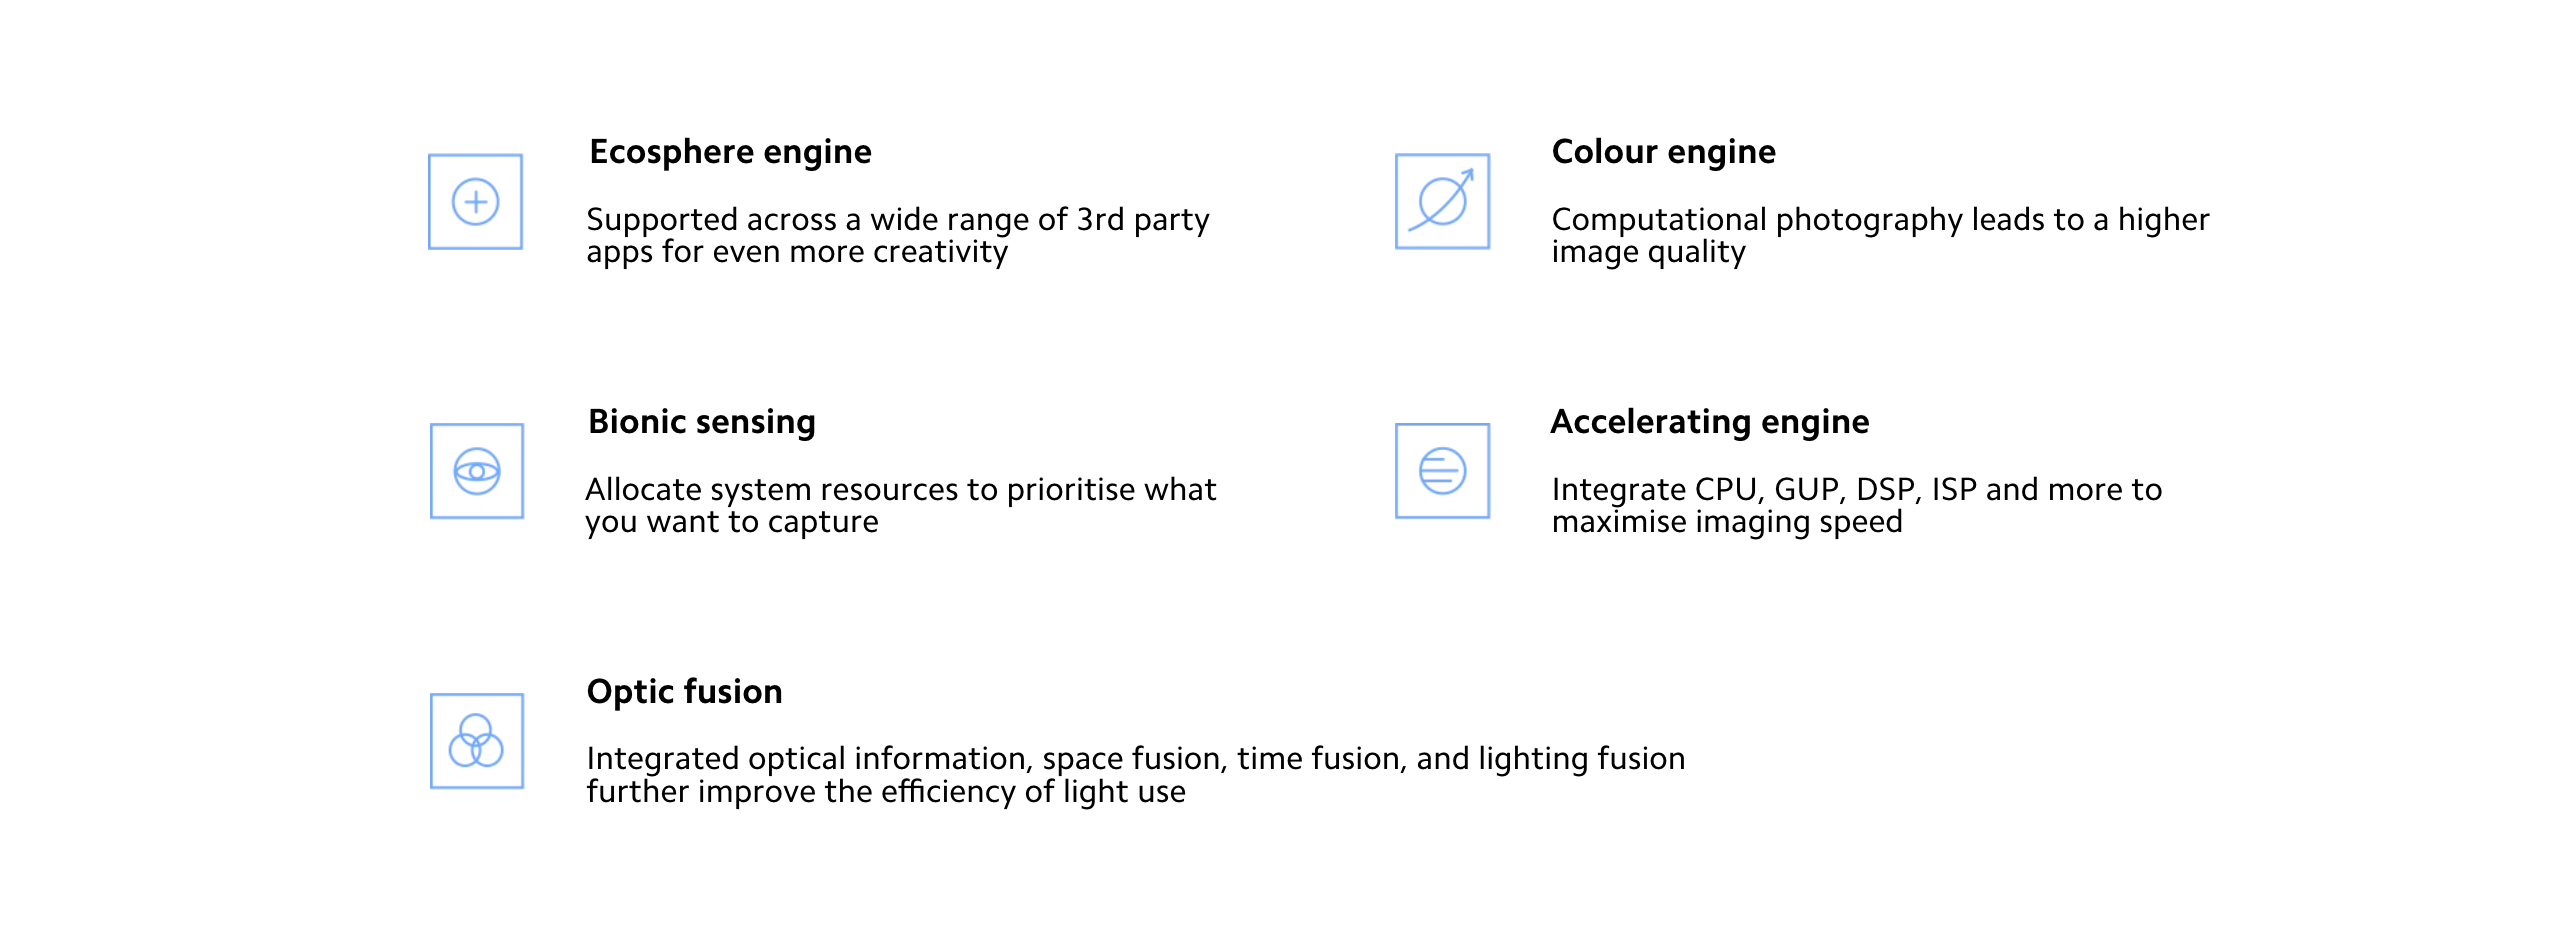
Task: Click the Accelerating engine title
Action: pyautogui.click(x=1709, y=422)
